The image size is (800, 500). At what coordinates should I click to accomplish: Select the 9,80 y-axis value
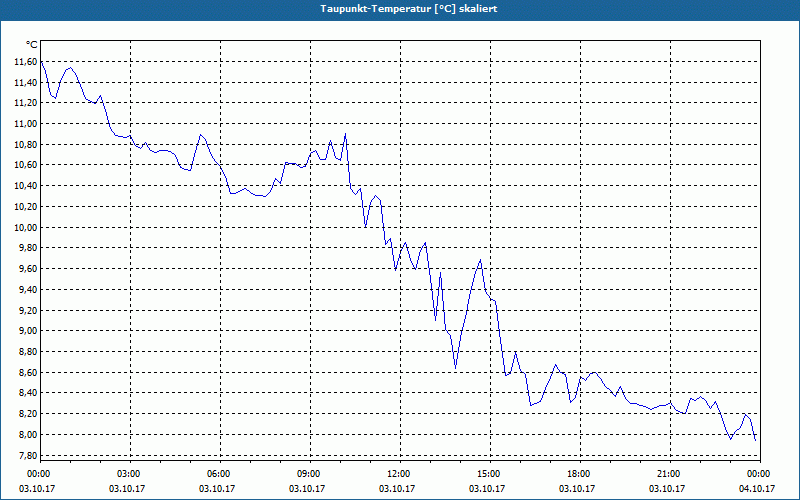(28, 248)
